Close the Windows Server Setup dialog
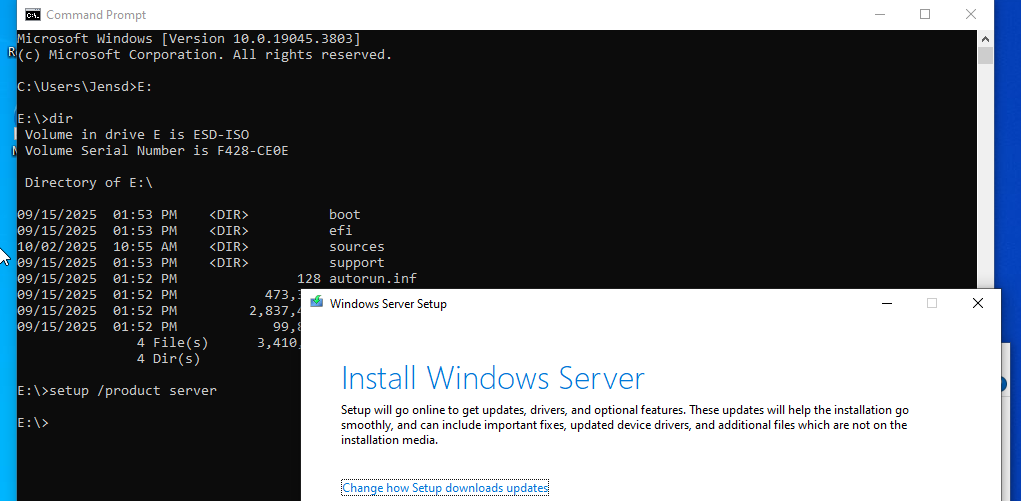Image resolution: width=1021 pixels, height=501 pixels. [977, 303]
